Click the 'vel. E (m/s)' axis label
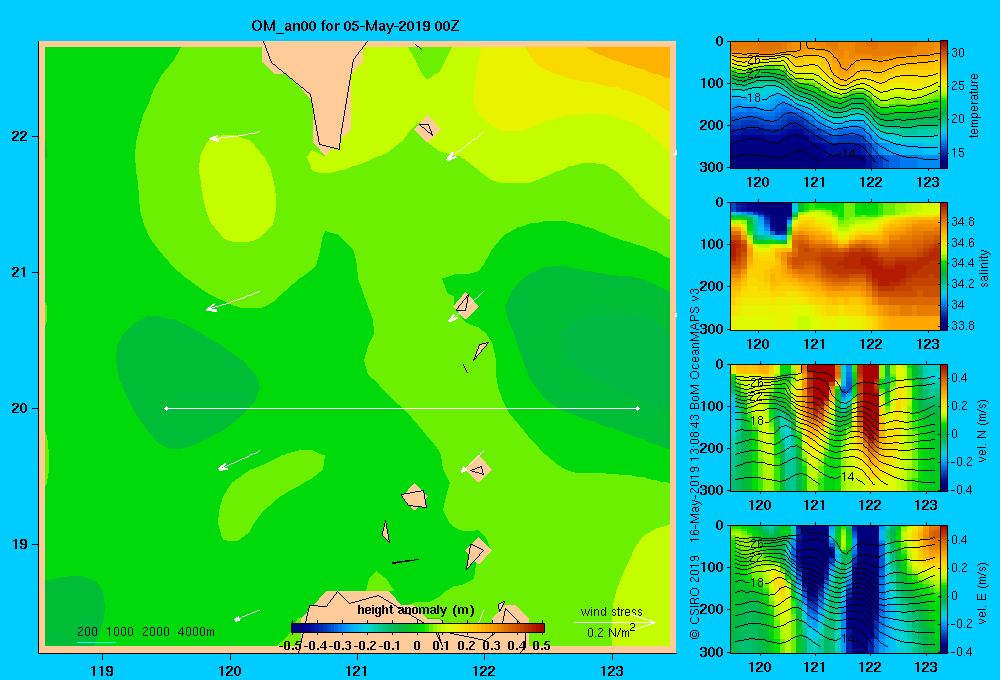The width and height of the screenshot is (1000, 680). point(982,592)
